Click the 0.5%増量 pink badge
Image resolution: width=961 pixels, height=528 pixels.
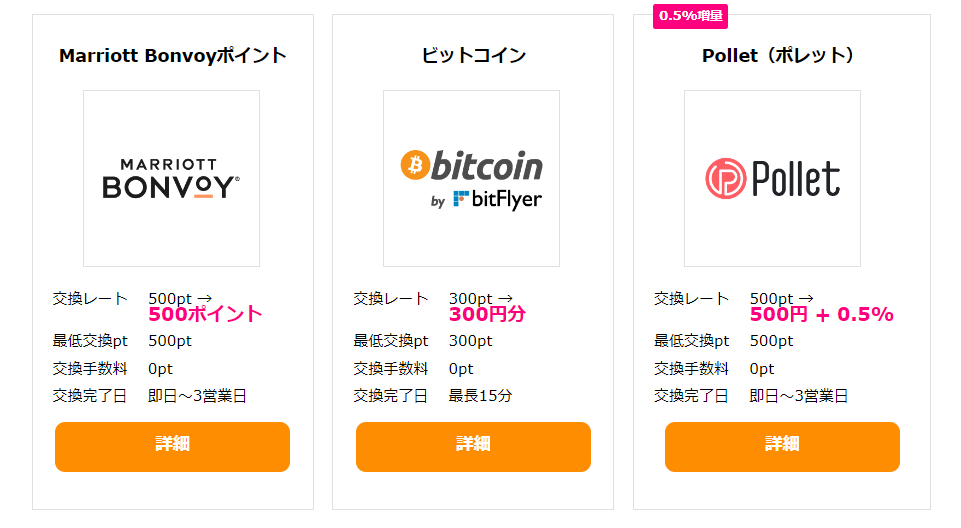click(x=690, y=16)
